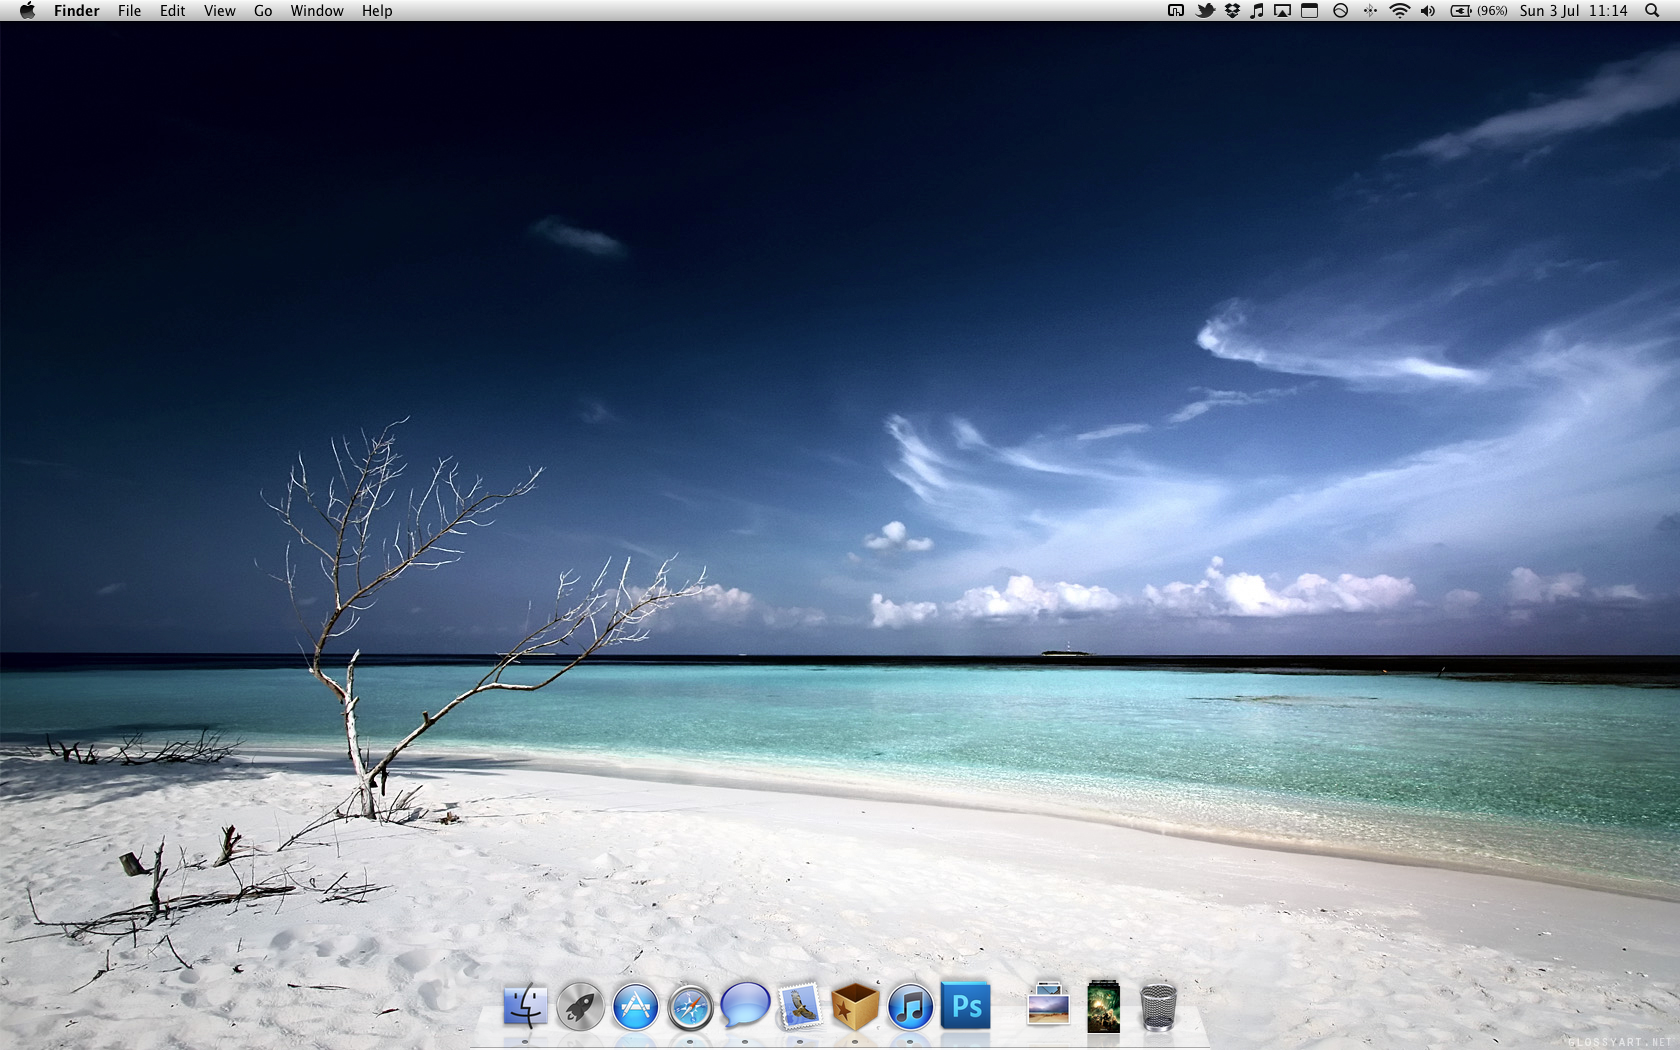1680x1050 pixels.
Task: Open Spotlight search magnifying glass
Action: [x=1652, y=10]
